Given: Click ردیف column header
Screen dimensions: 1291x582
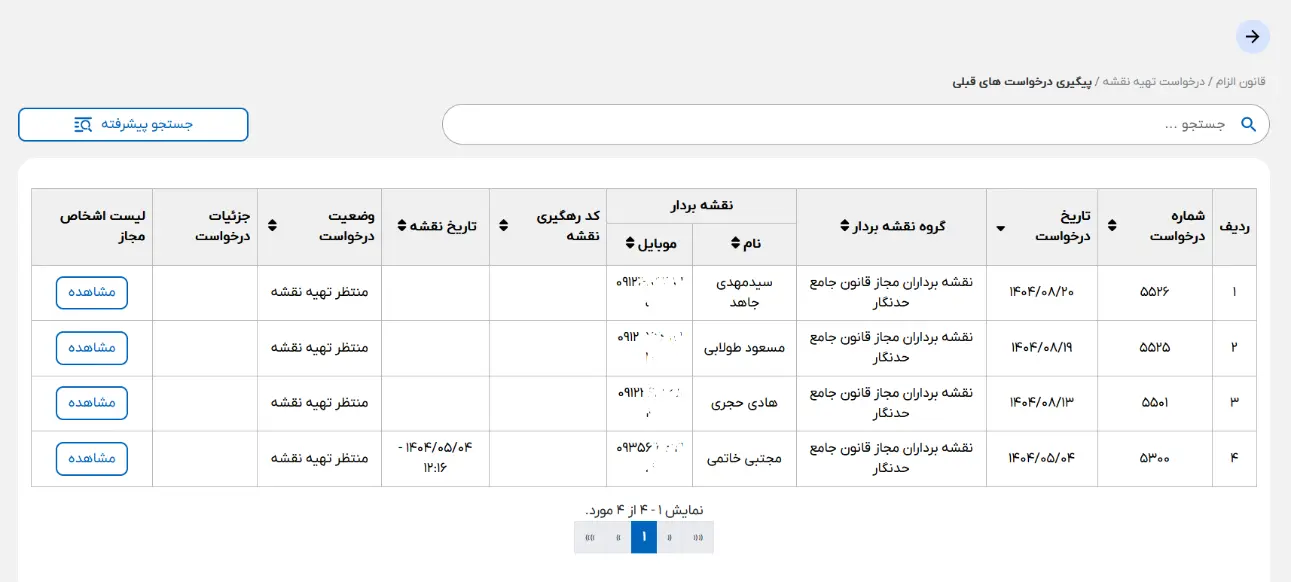Looking at the screenshot, I should tap(1235, 226).
